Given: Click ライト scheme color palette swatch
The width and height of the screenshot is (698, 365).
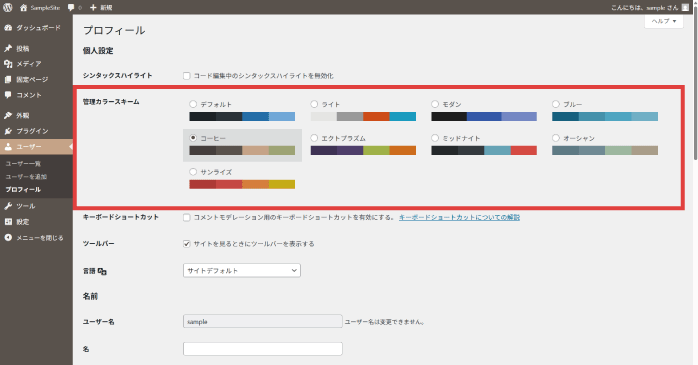Looking at the screenshot, I should click(363, 117).
